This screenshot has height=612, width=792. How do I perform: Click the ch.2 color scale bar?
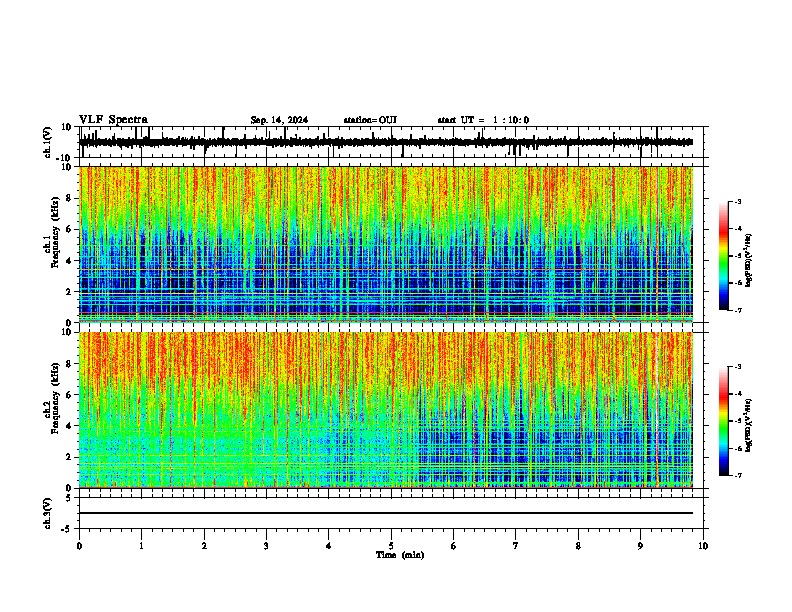724,421
